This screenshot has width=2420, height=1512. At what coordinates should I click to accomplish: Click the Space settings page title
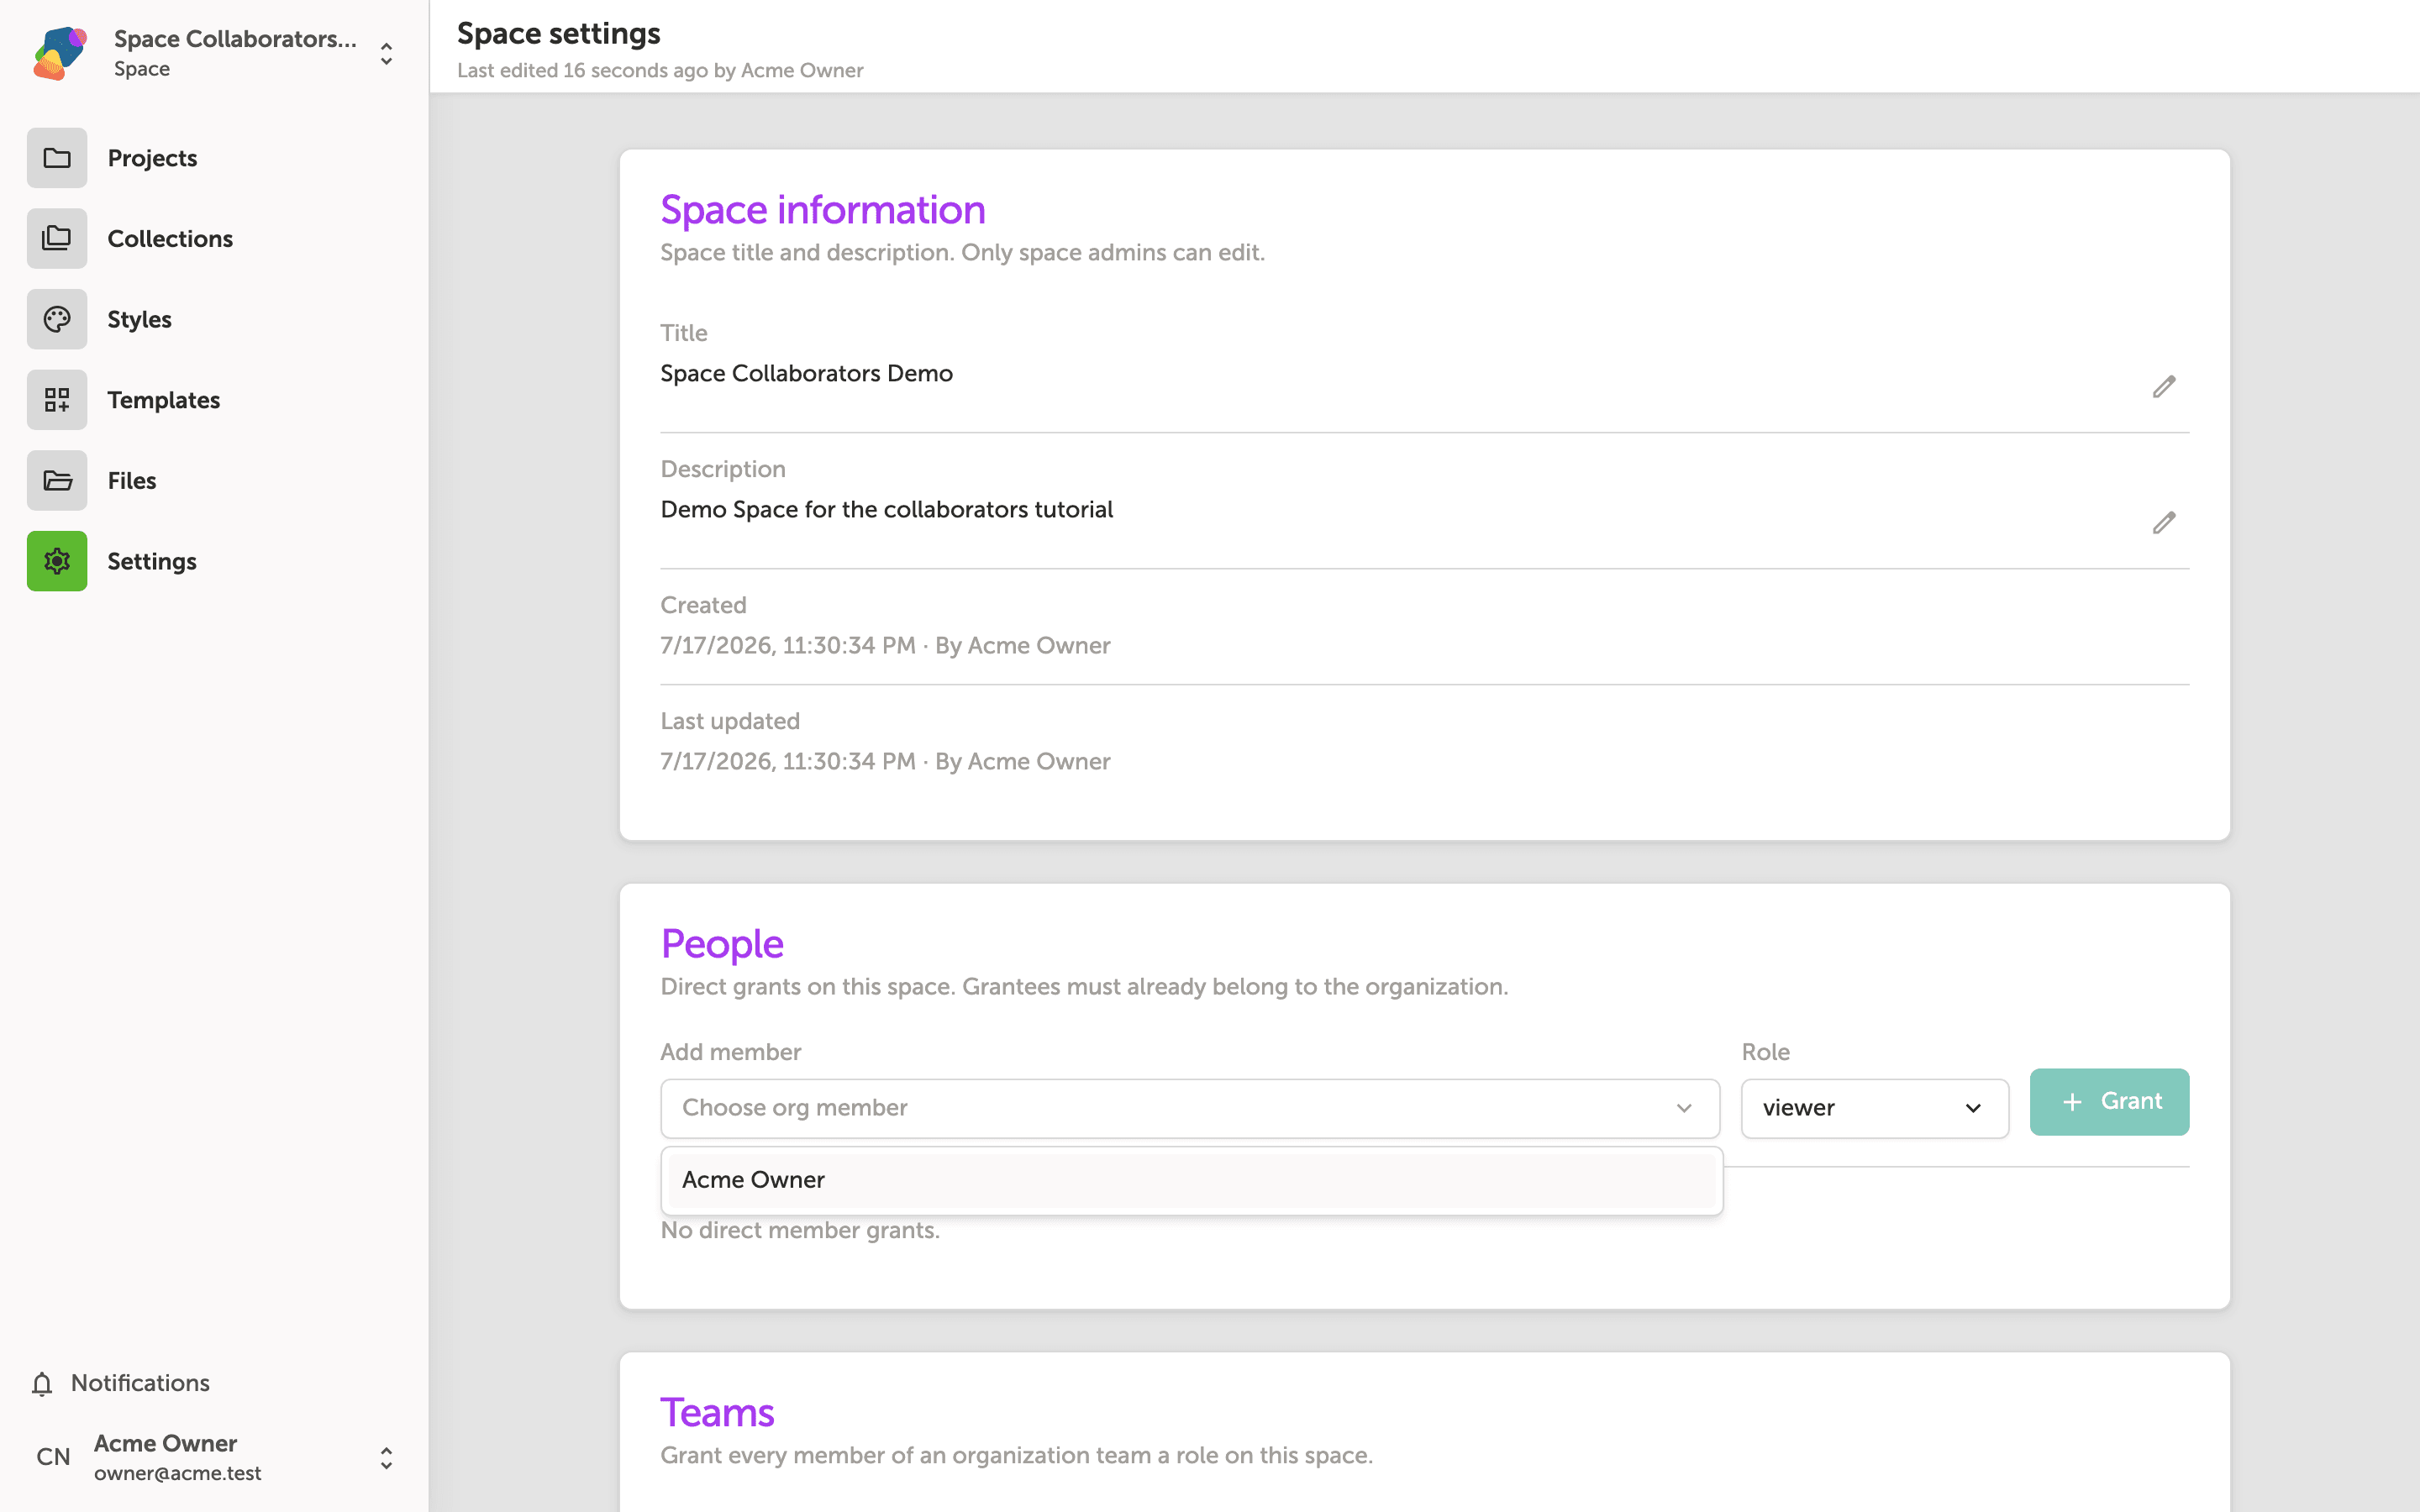tap(559, 34)
